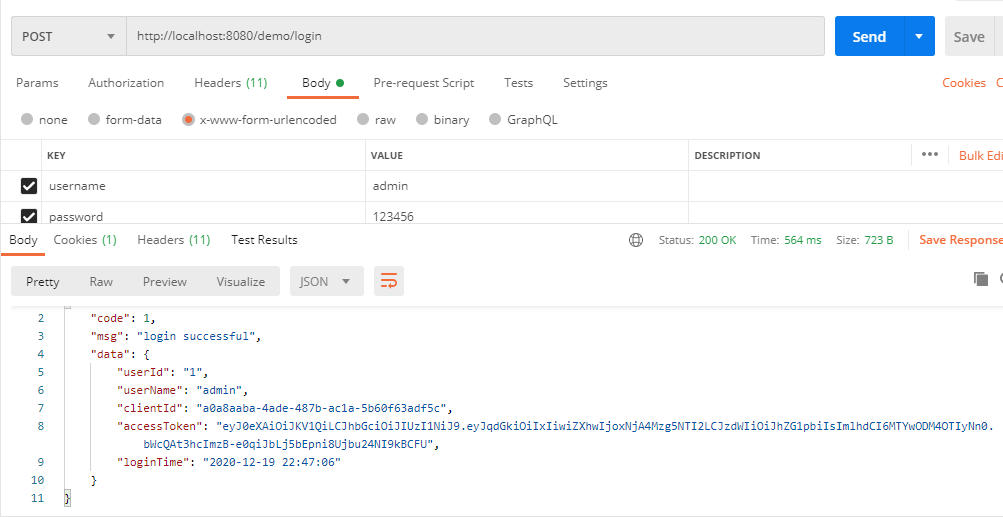Open the response Headers (11) tab
This screenshot has height=517, width=1003.
tap(174, 240)
